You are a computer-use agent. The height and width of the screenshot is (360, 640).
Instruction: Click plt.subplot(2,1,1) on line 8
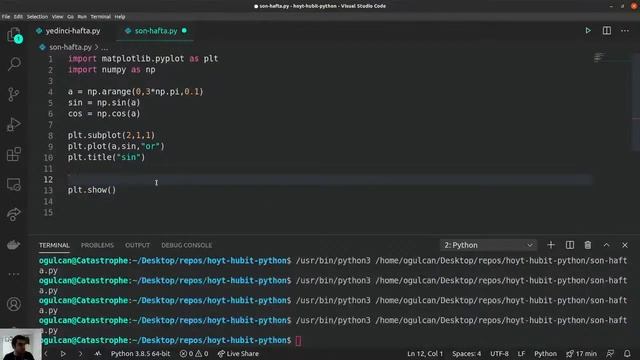coord(111,135)
